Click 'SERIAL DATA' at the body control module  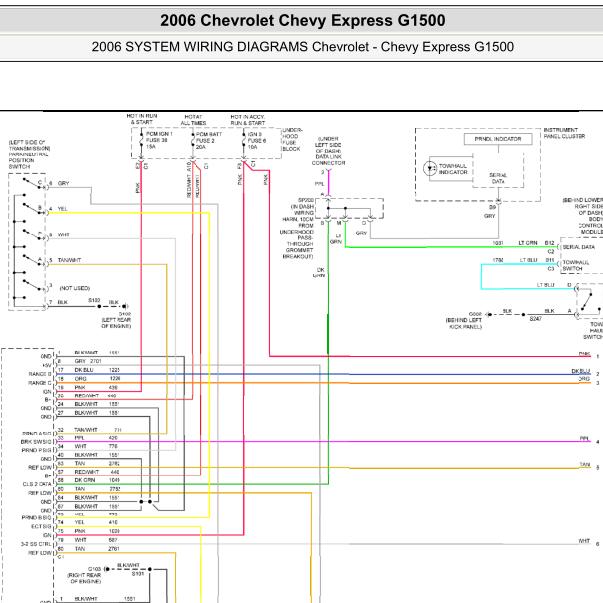click(x=579, y=247)
